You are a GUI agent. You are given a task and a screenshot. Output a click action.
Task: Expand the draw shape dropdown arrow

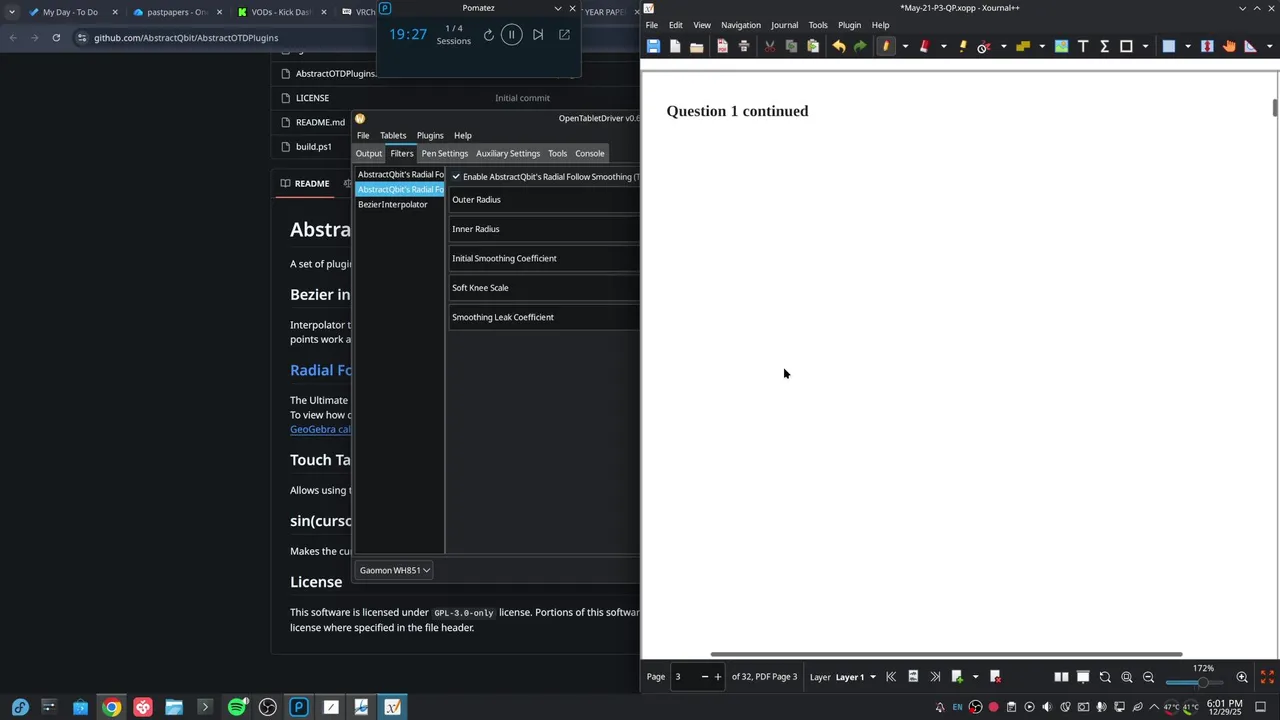click(1145, 46)
